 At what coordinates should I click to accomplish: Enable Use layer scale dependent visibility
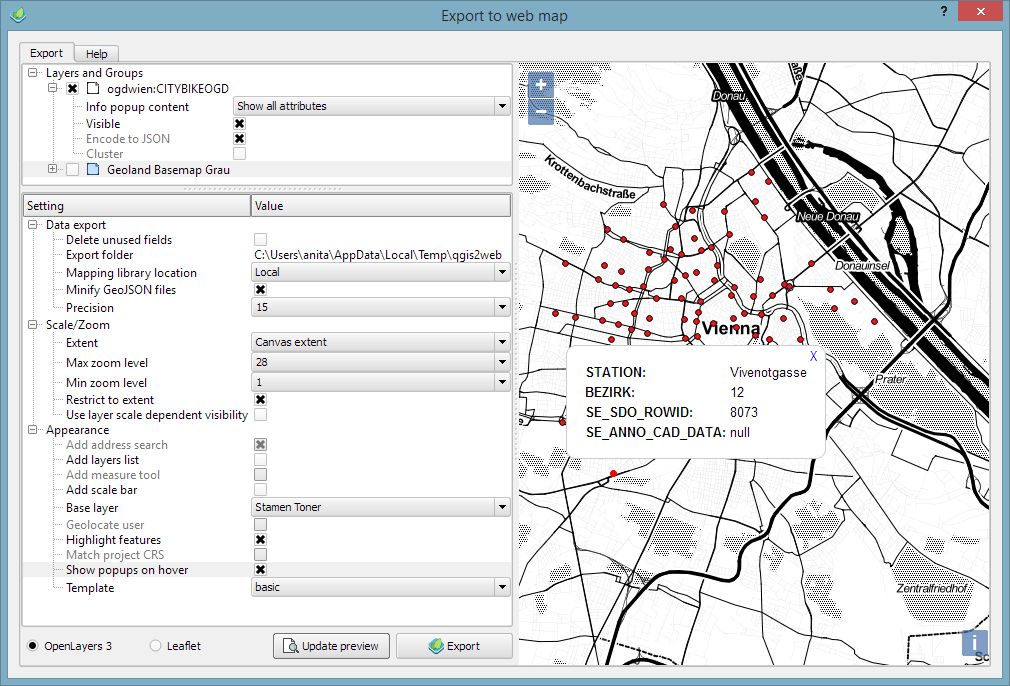260,415
